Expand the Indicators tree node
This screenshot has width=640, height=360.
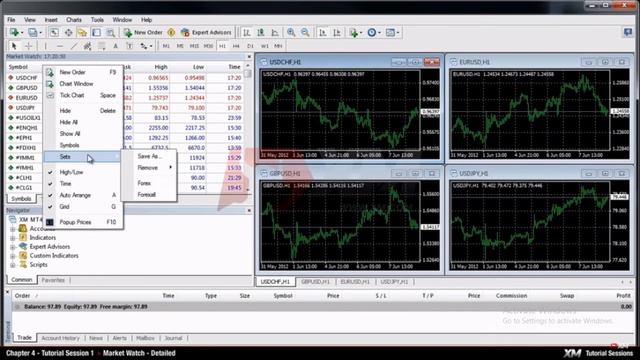pos(13,238)
